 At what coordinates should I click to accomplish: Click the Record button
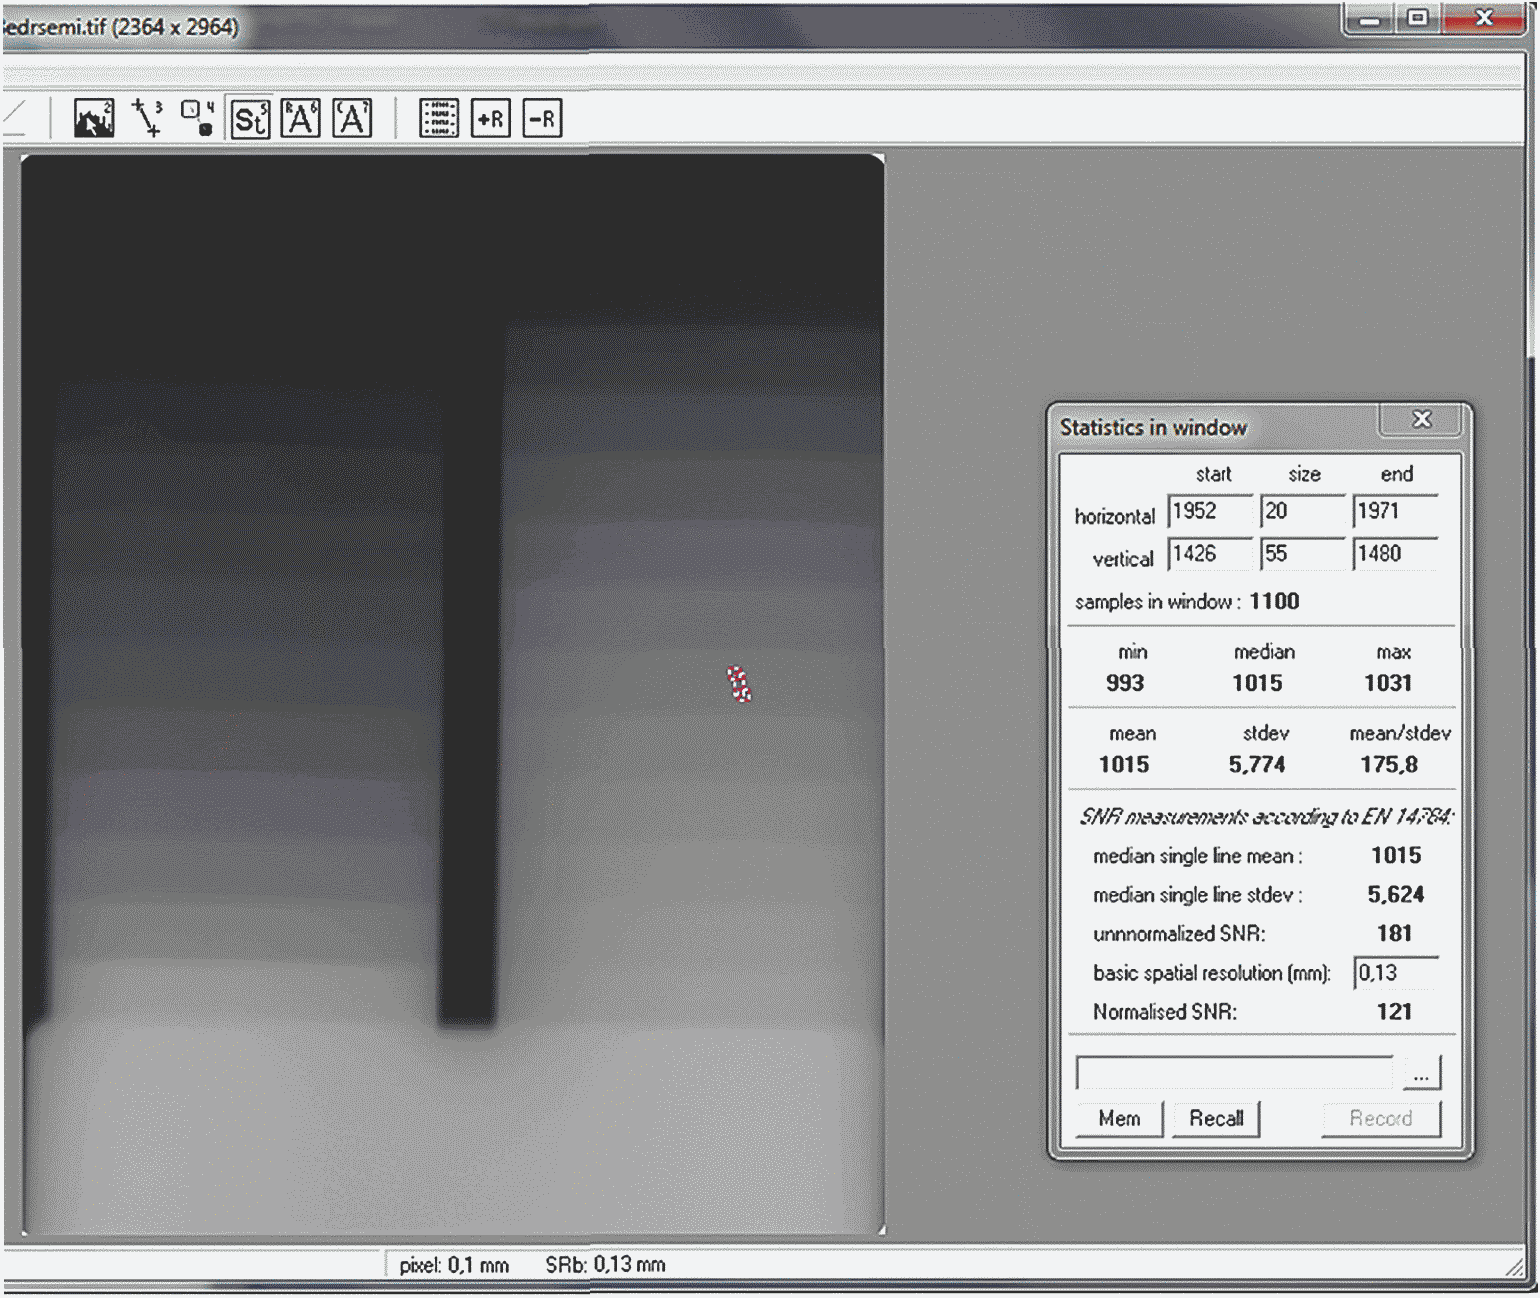[x=1381, y=1118]
